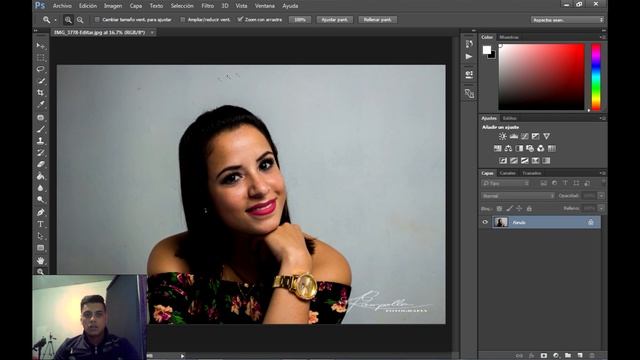
Task: Add a Photo Filter adjustment
Action: tap(530, 149)
